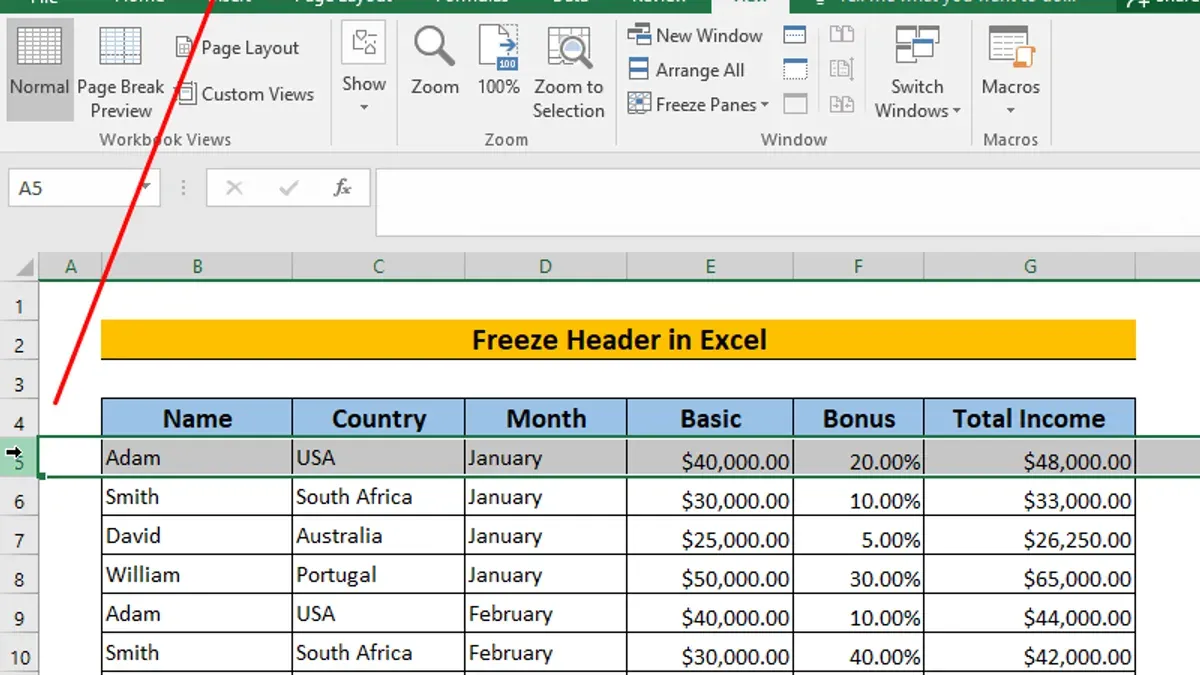The image size is (1200, 675).
Task: Click the 'Freeze Header in Excel' title cell
Action: pyautogui.click(x=618, y=340)
